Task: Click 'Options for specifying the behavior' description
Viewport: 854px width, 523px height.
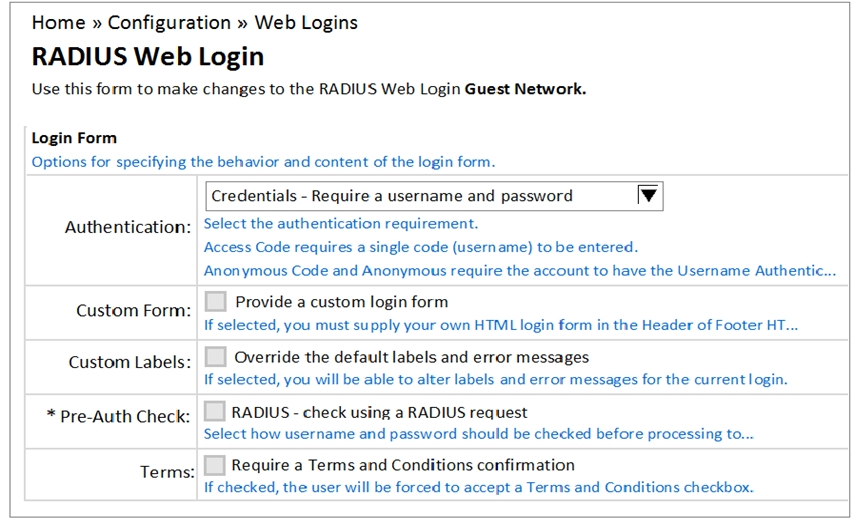Action: pos(263,162)
